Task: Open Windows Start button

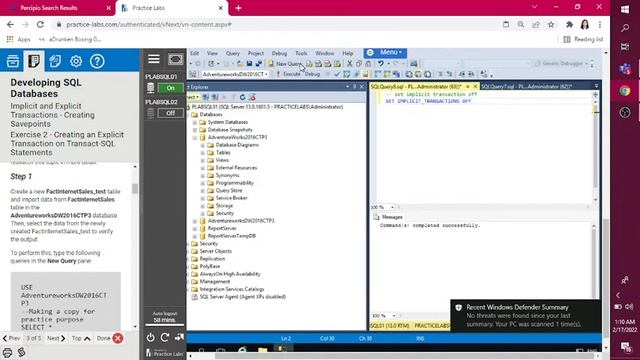Action: tap(625, 9)
